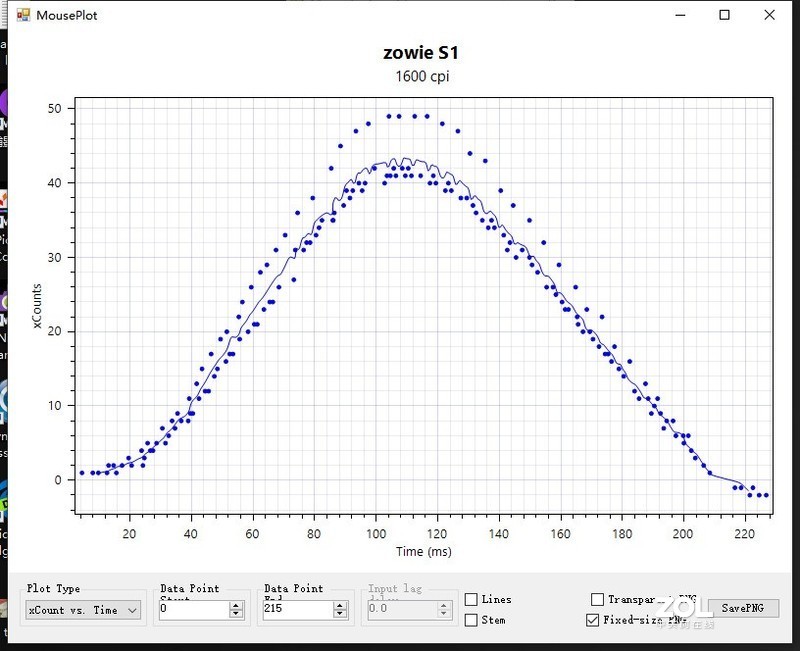Decrease the Data Point End value
Image resolution: width=800 pixels, height=651 pixels.
[340, 614]
